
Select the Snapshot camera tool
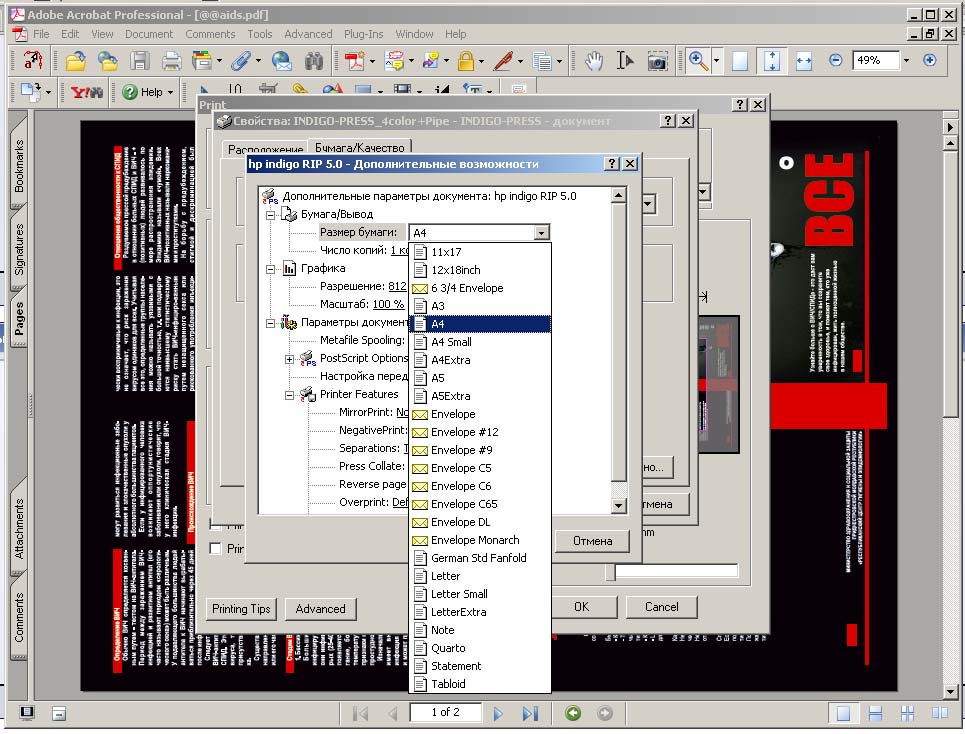point(657,60)
